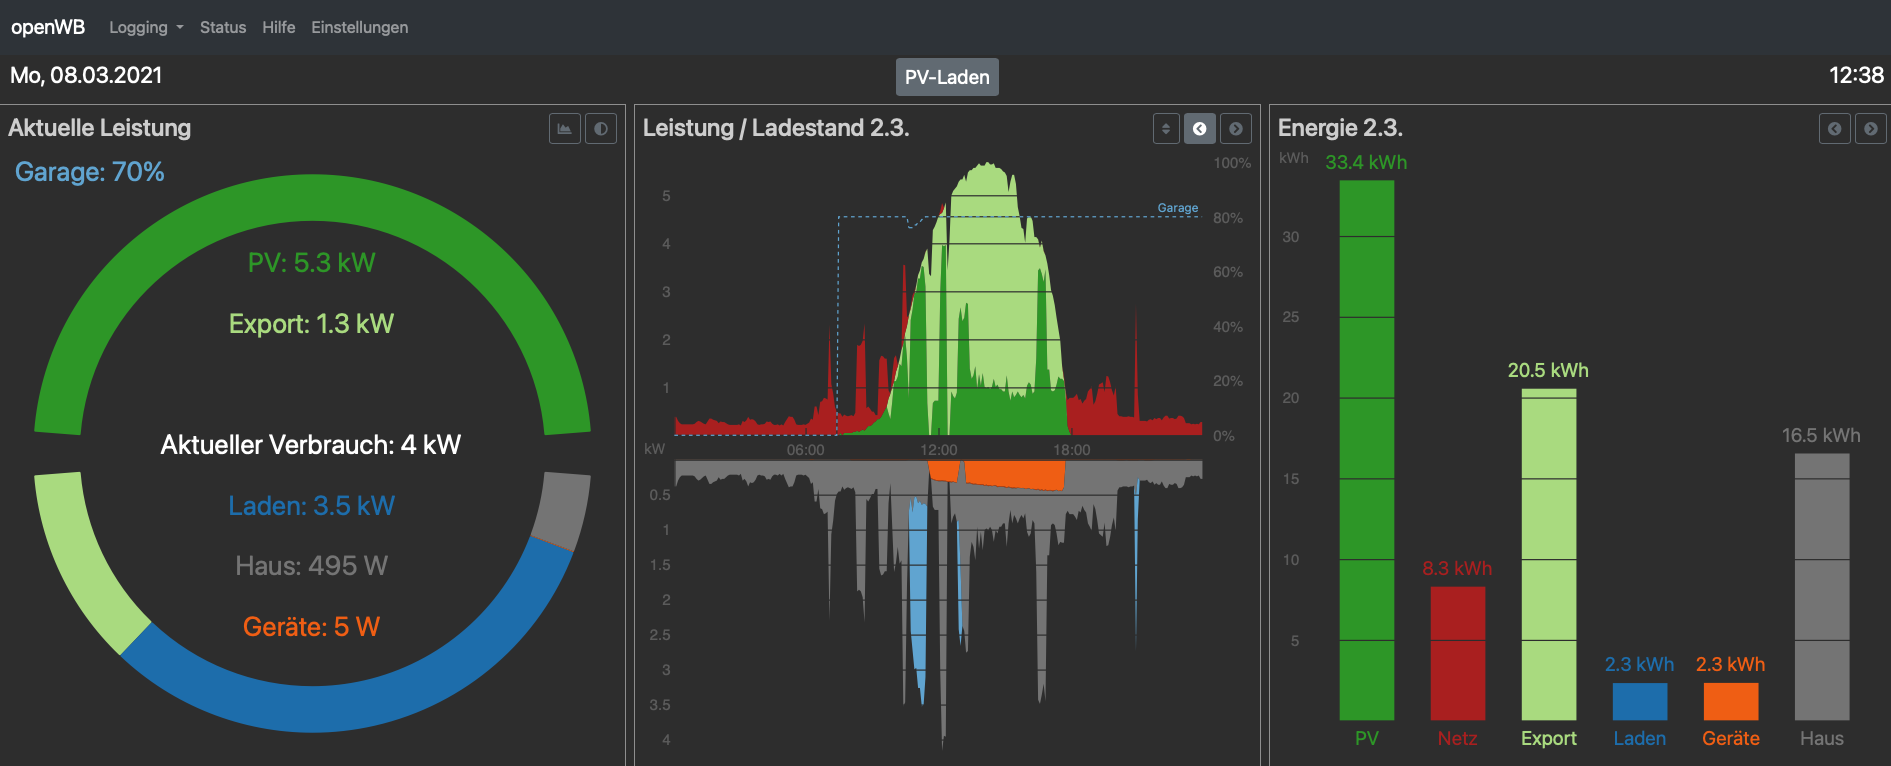The image size is (1891, 766).
Task: Click the Laden: 3.5 kW label in power ring
Action: click(311, 506)
